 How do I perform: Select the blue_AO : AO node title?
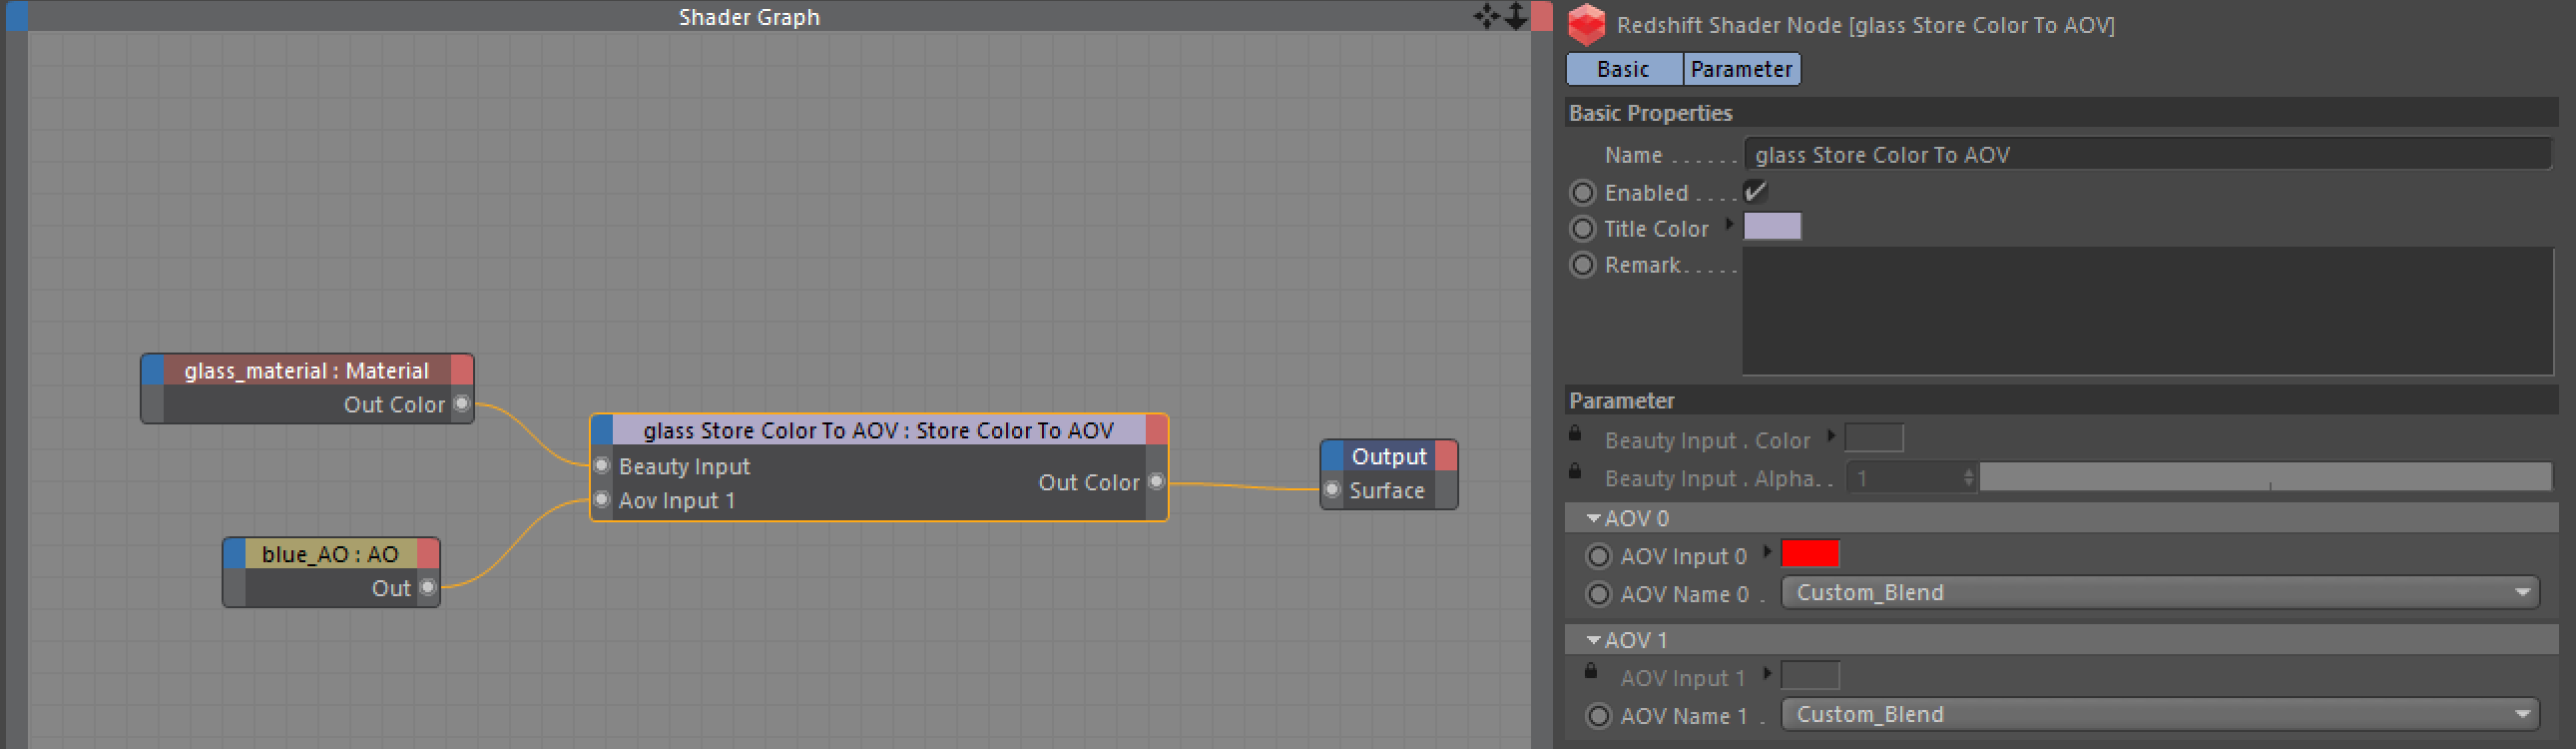(x=330, y=553)
